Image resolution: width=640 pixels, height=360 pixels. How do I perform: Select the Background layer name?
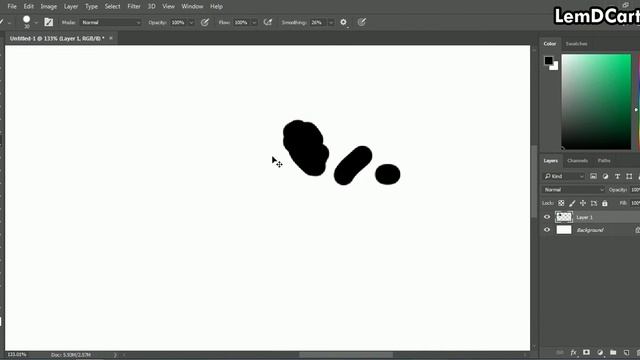tap(590, 230)
